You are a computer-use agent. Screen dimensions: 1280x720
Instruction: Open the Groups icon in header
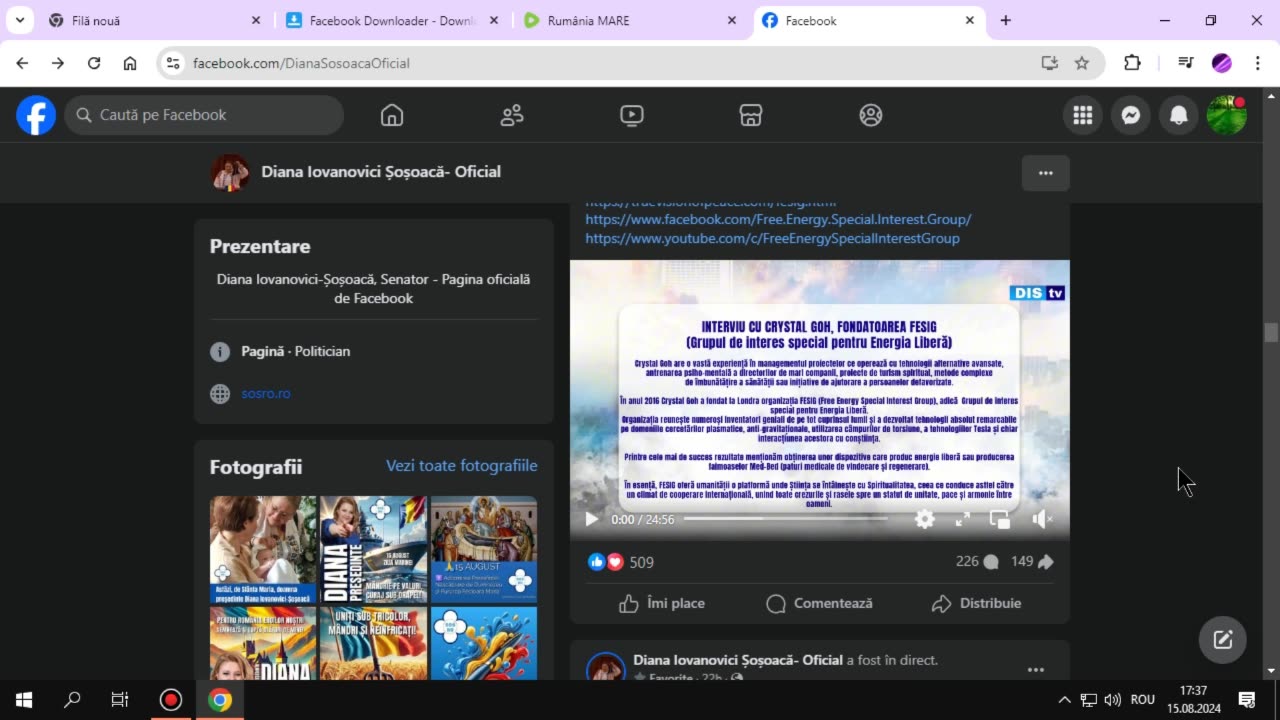[871, 115]
